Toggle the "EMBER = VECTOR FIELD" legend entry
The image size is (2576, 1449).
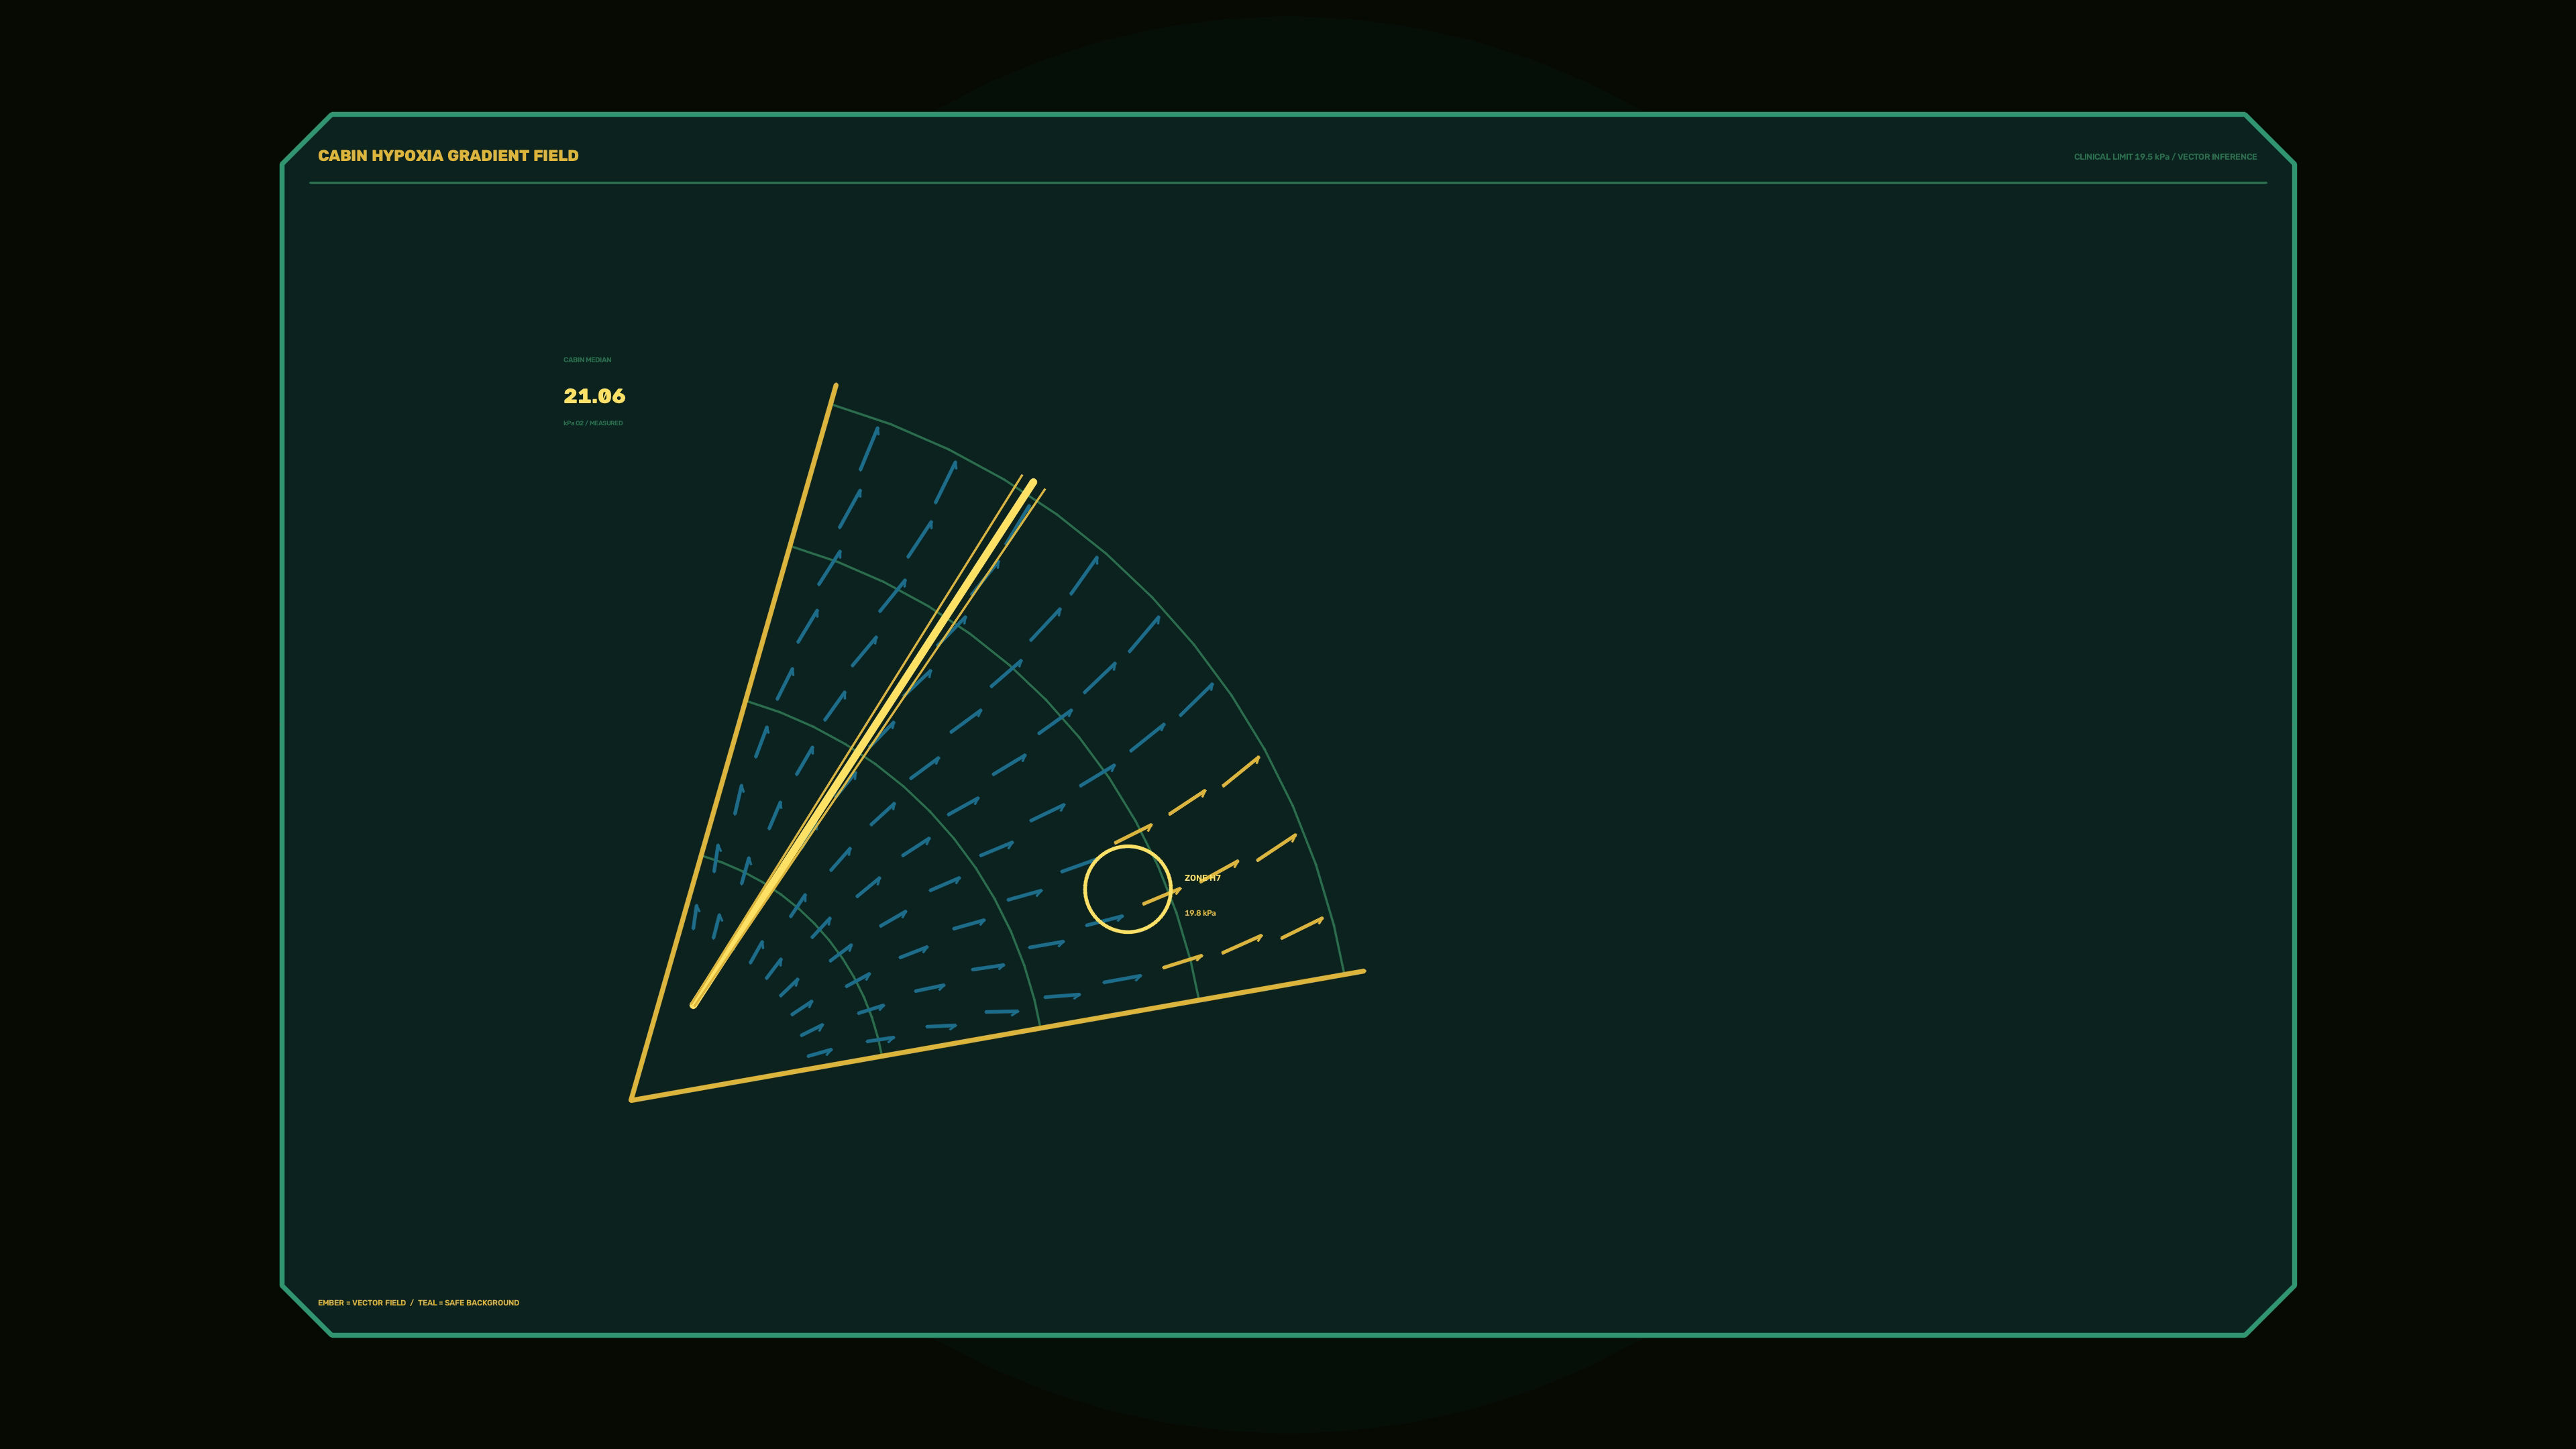pos(362,1303)
